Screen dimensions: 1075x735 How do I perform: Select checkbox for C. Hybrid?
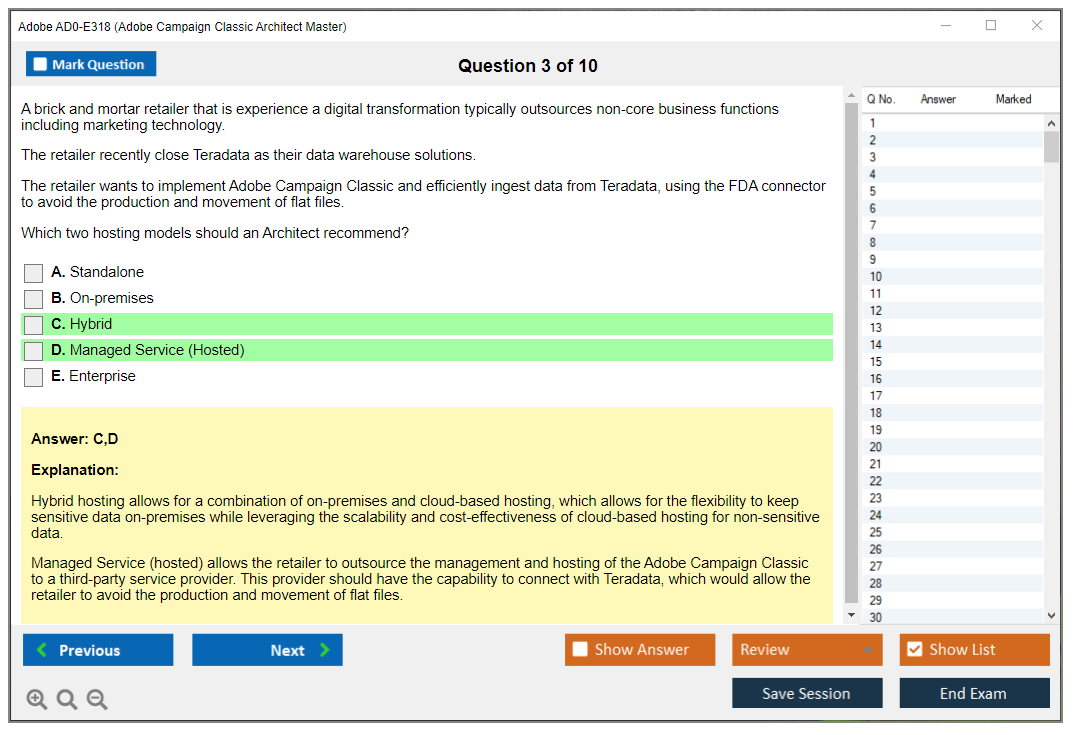point(34,325)
